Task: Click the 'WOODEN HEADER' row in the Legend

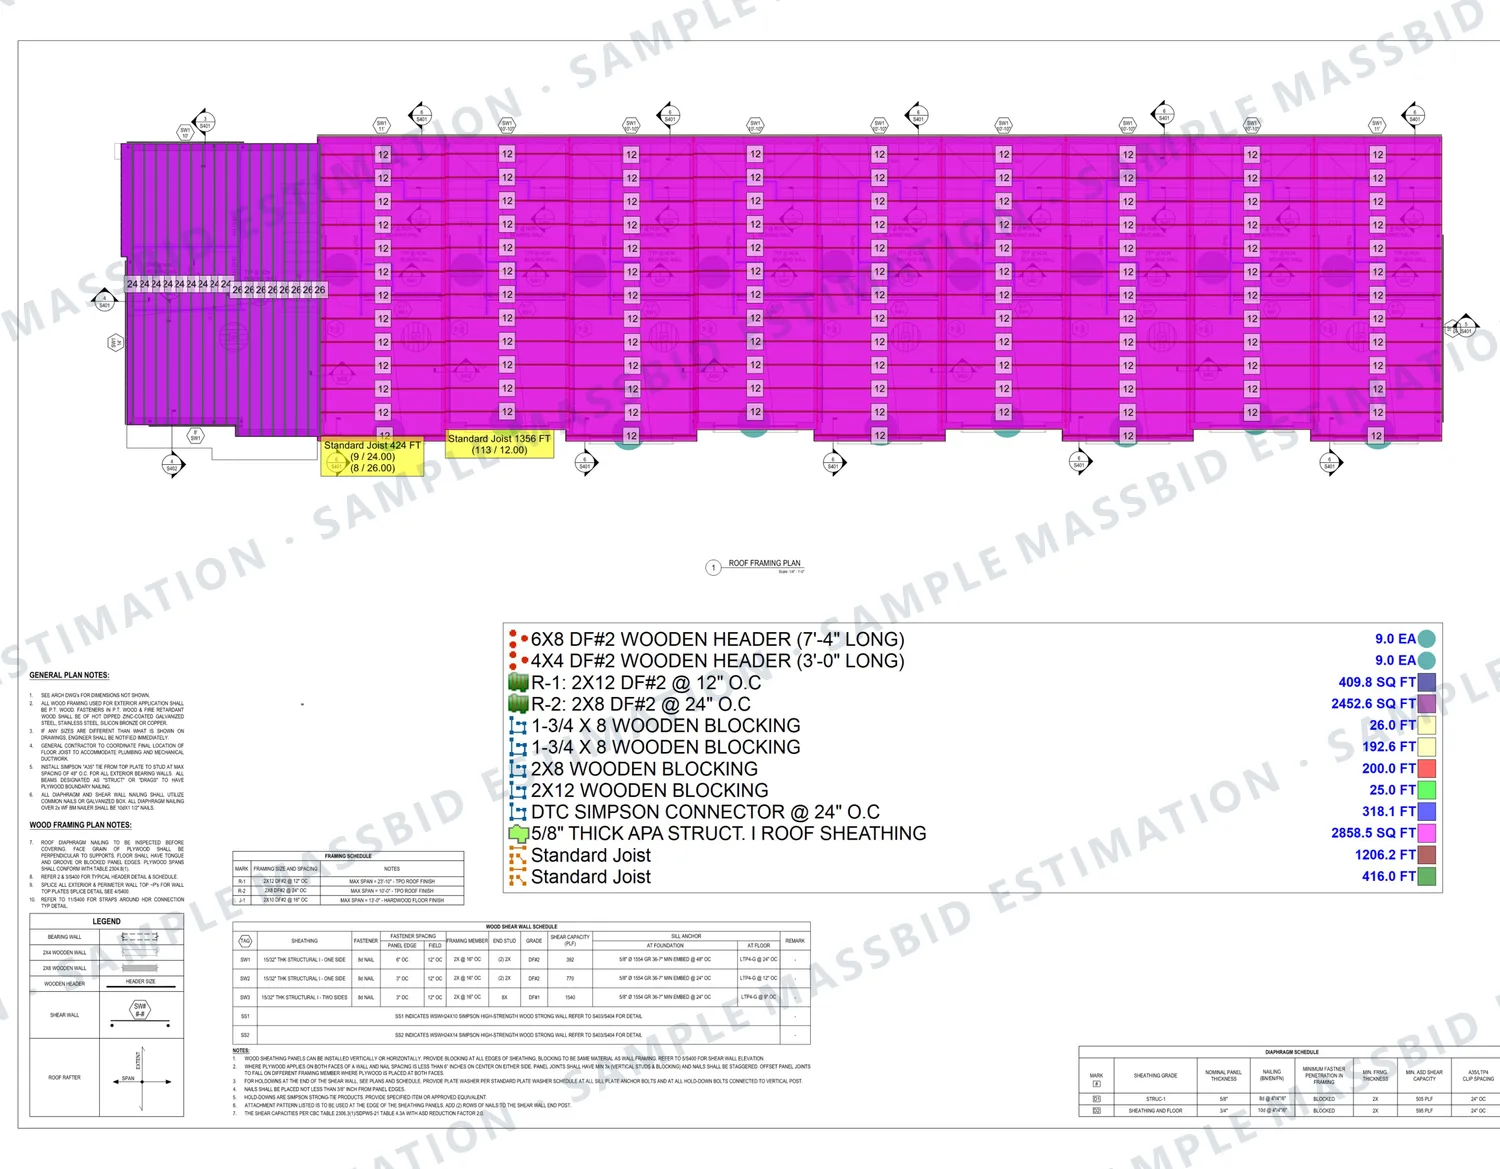Action: click(x=107, y=984)
